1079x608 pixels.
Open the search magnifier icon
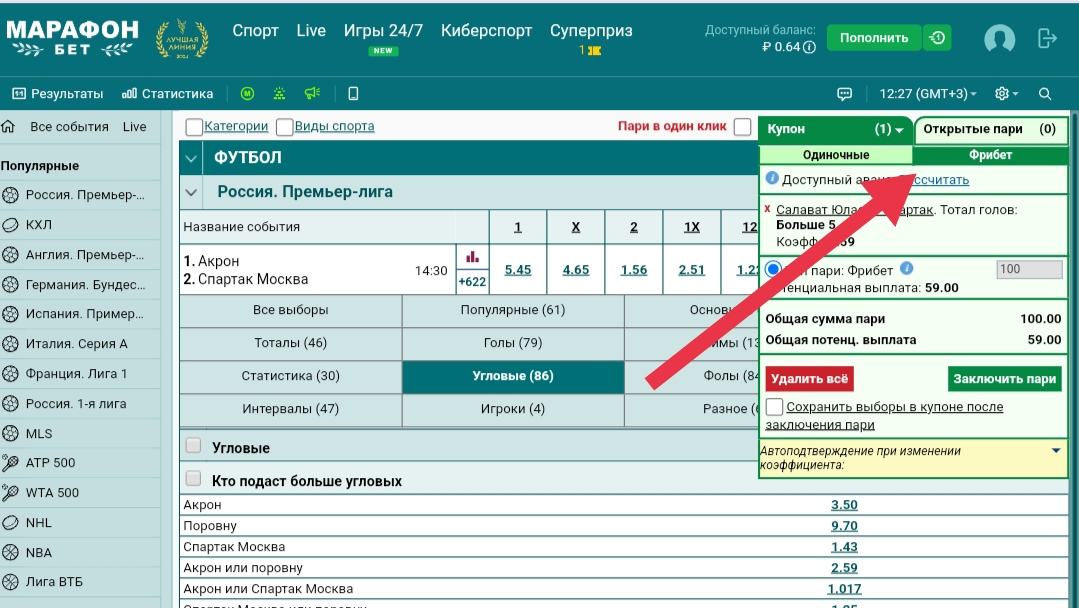point(1045,94)
